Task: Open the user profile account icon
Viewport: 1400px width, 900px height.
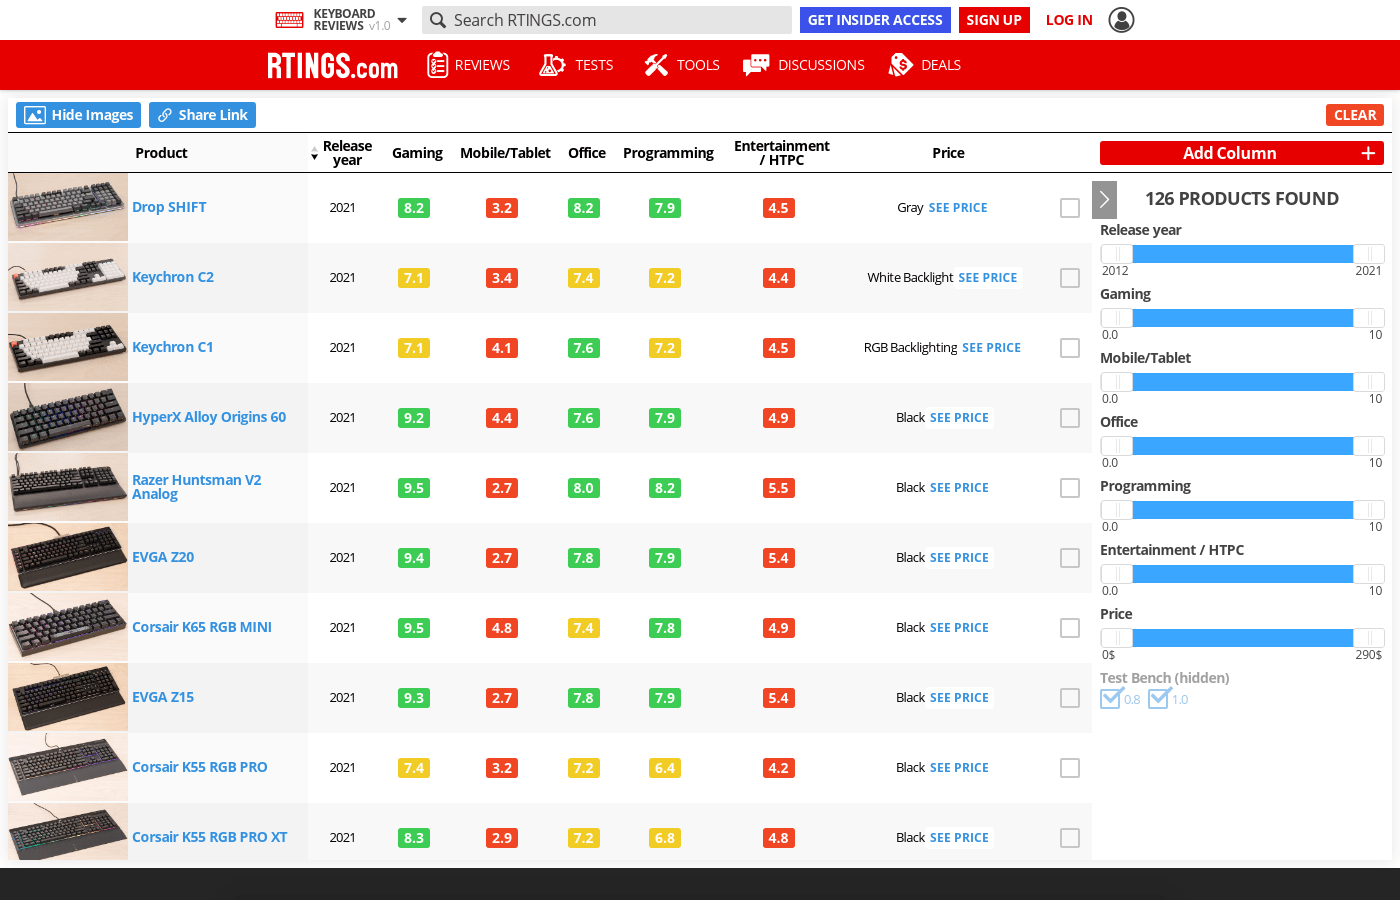Action: coord(1122,20)
